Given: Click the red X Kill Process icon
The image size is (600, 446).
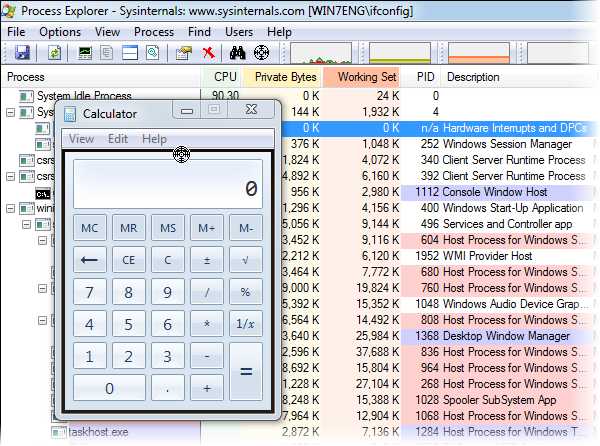Looking at the screenshot, I should point(209,52).
